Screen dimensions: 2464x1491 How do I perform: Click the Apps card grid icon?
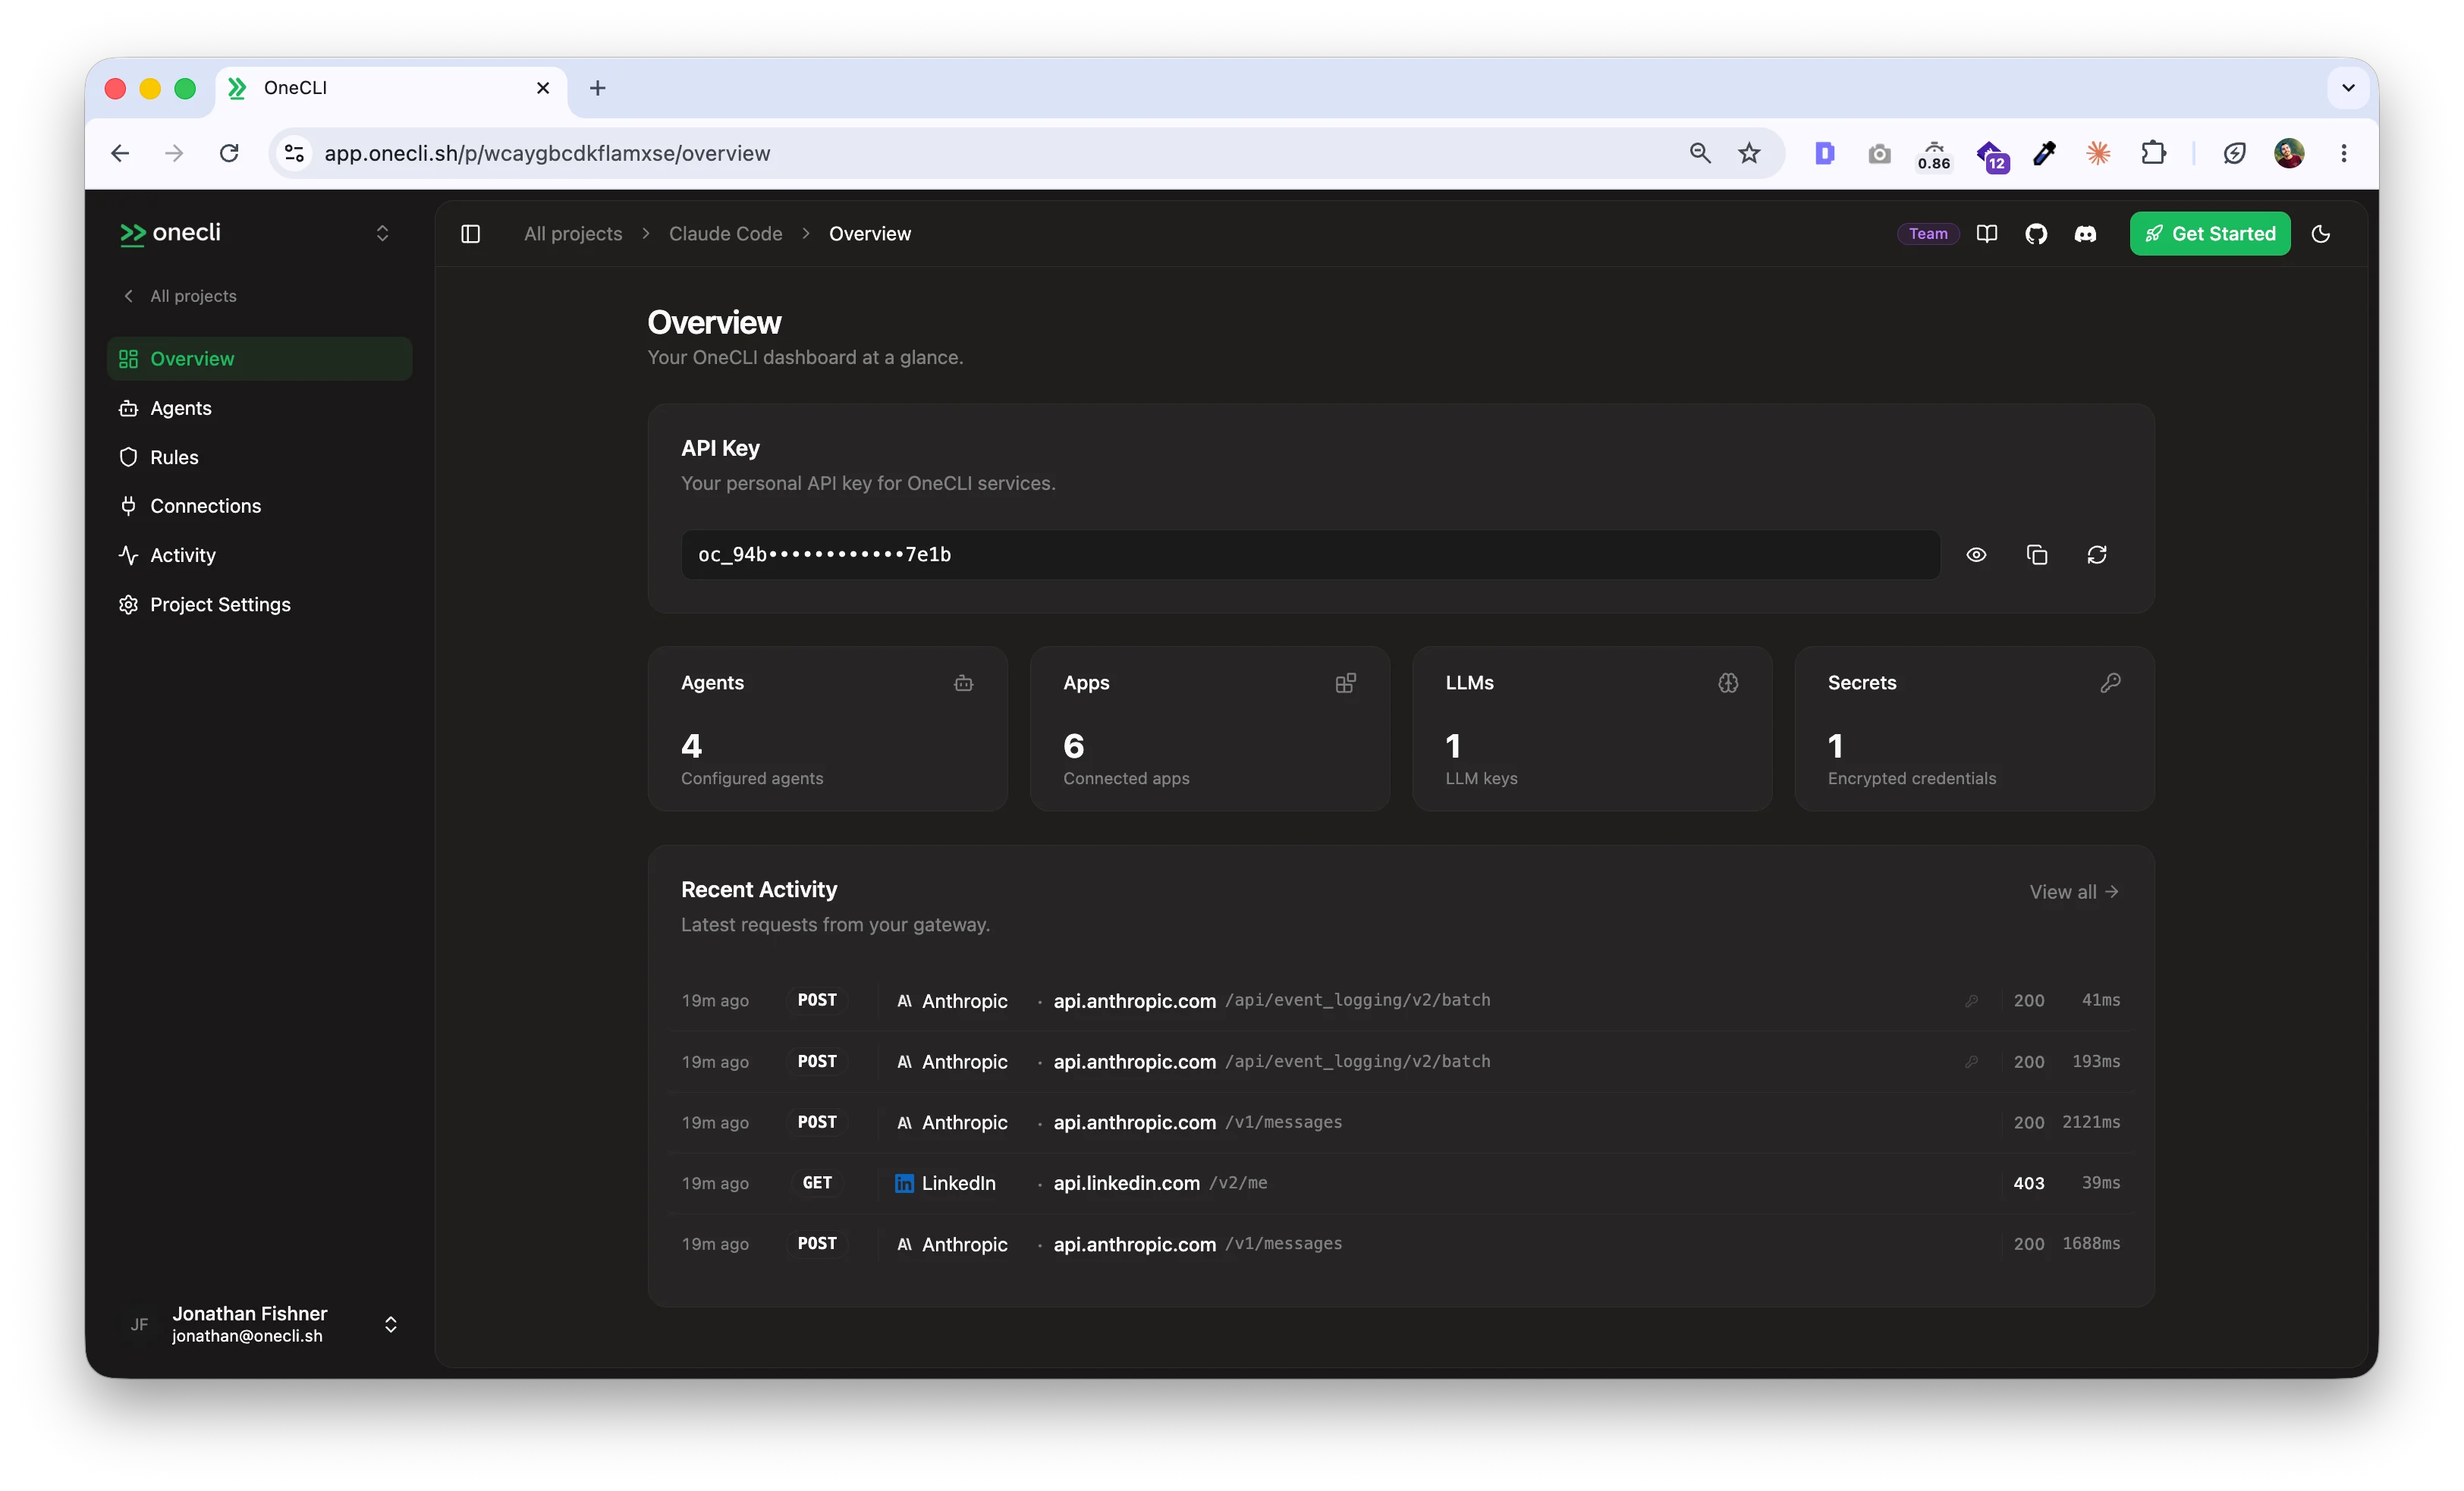1345,683
